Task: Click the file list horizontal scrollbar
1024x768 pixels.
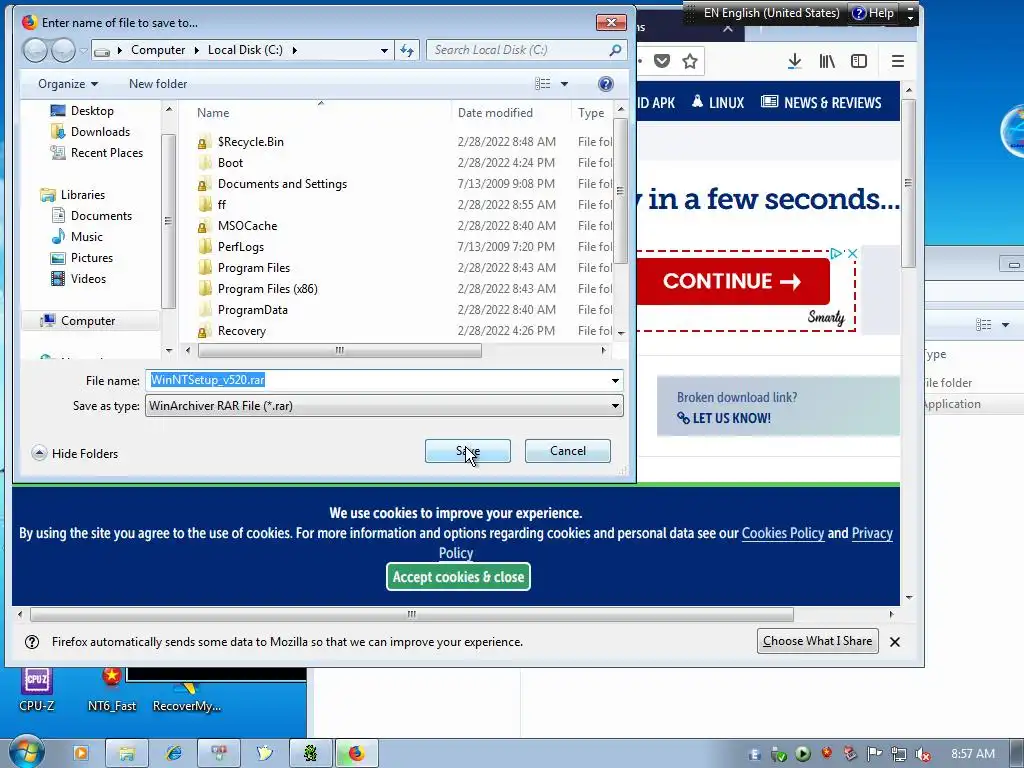Action: click(x=340, y=351)
